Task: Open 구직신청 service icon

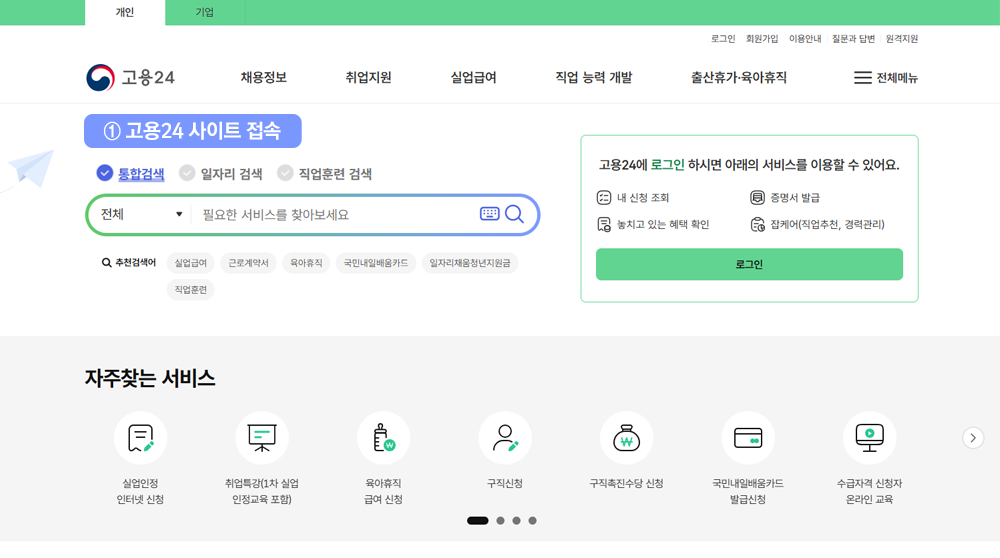Action: tap(505, 438)
